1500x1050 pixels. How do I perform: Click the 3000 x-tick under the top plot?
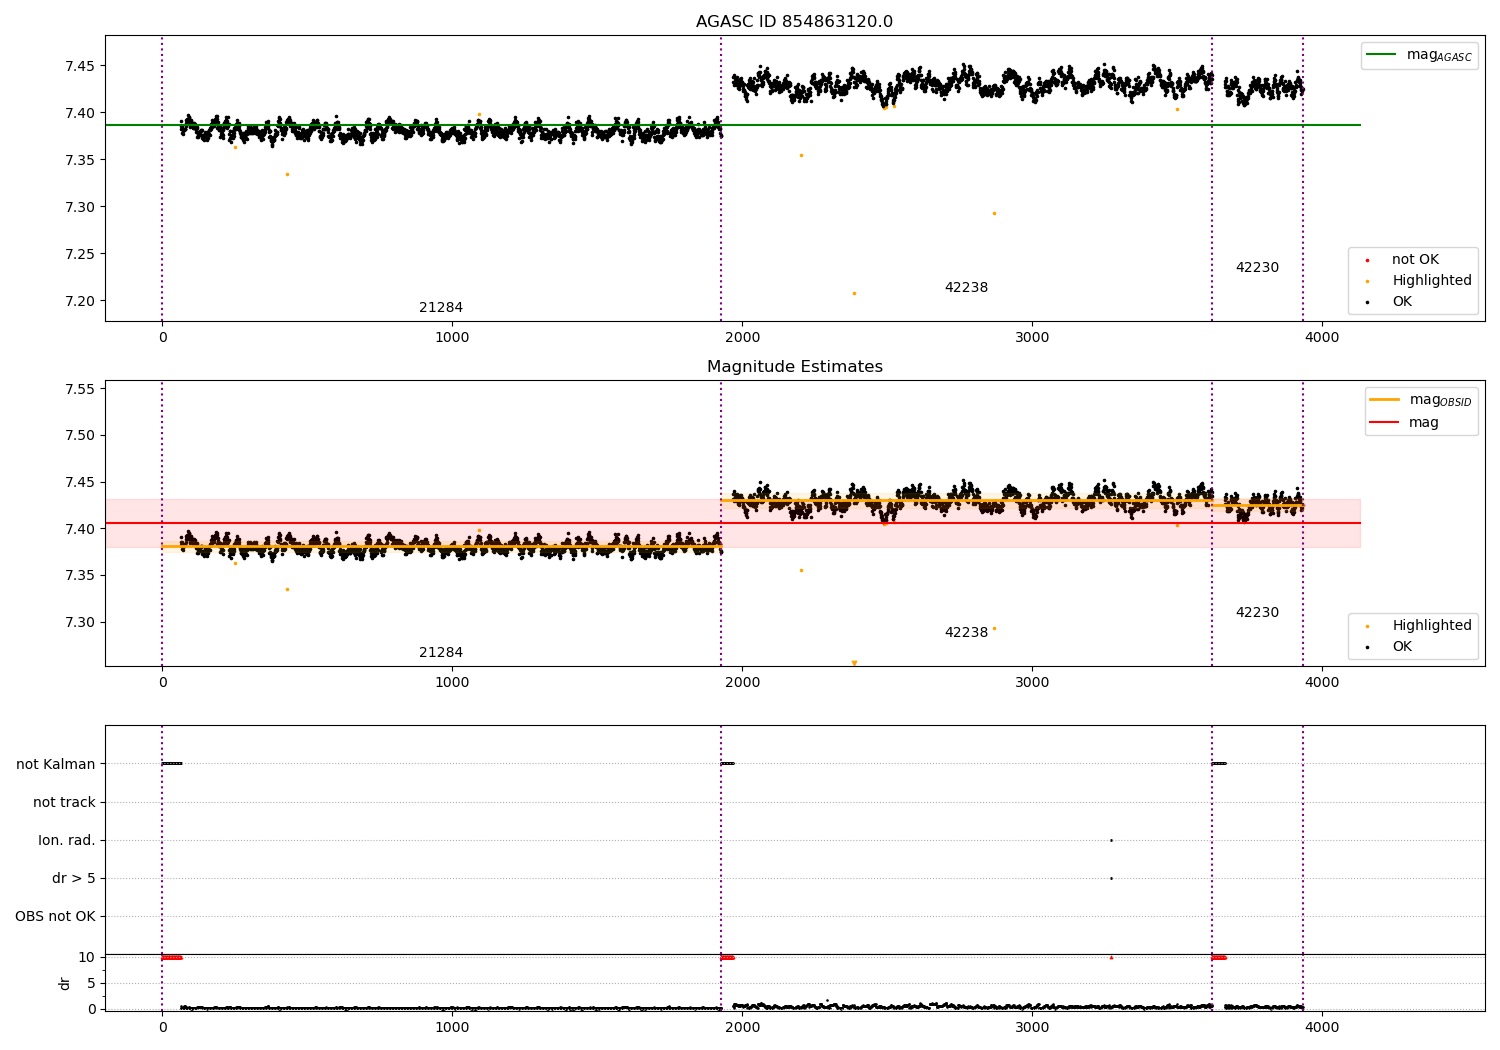point(1032,338)
